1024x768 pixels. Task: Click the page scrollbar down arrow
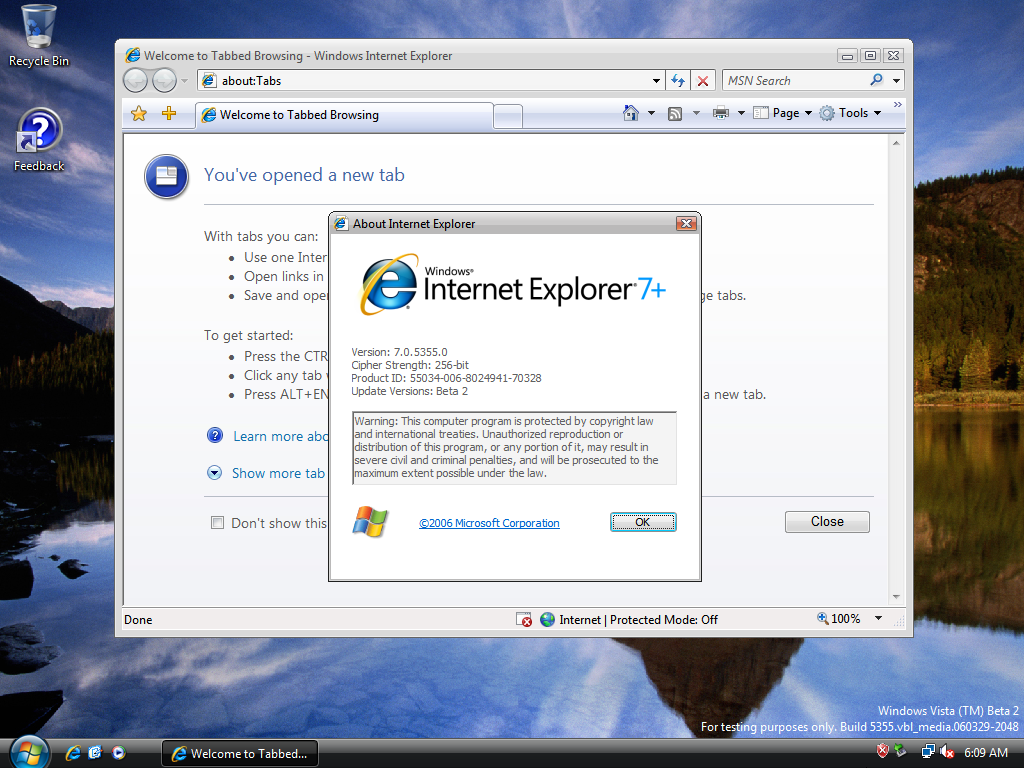(x=896, y=597)
